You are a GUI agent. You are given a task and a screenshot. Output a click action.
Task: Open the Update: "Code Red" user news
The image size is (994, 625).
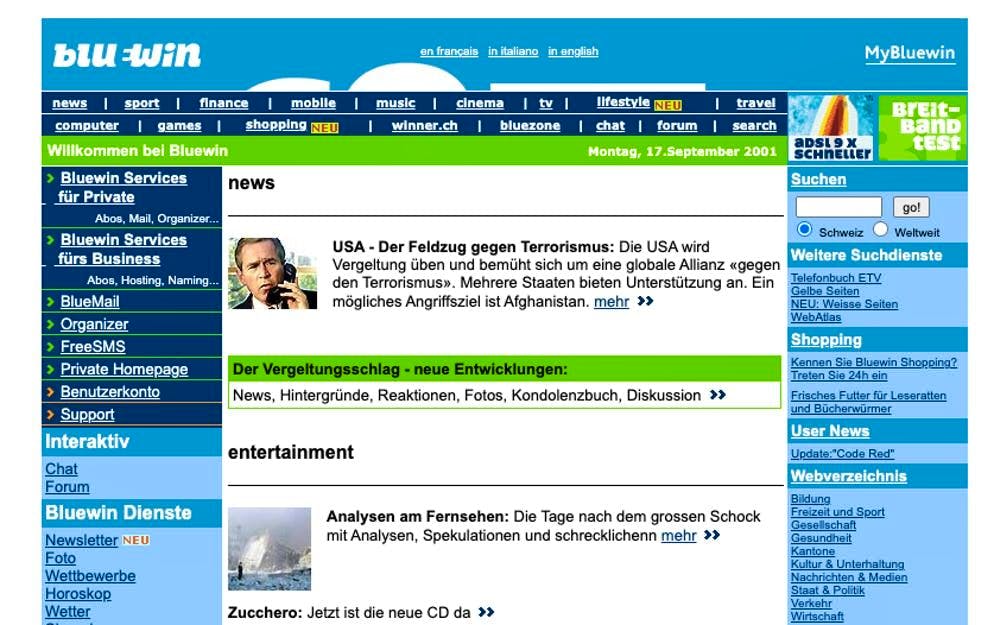(x=842, y=454)
